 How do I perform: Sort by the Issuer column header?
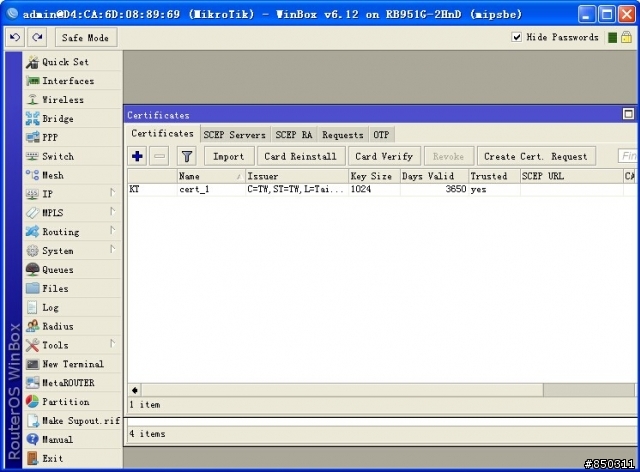tap(297, 176)
